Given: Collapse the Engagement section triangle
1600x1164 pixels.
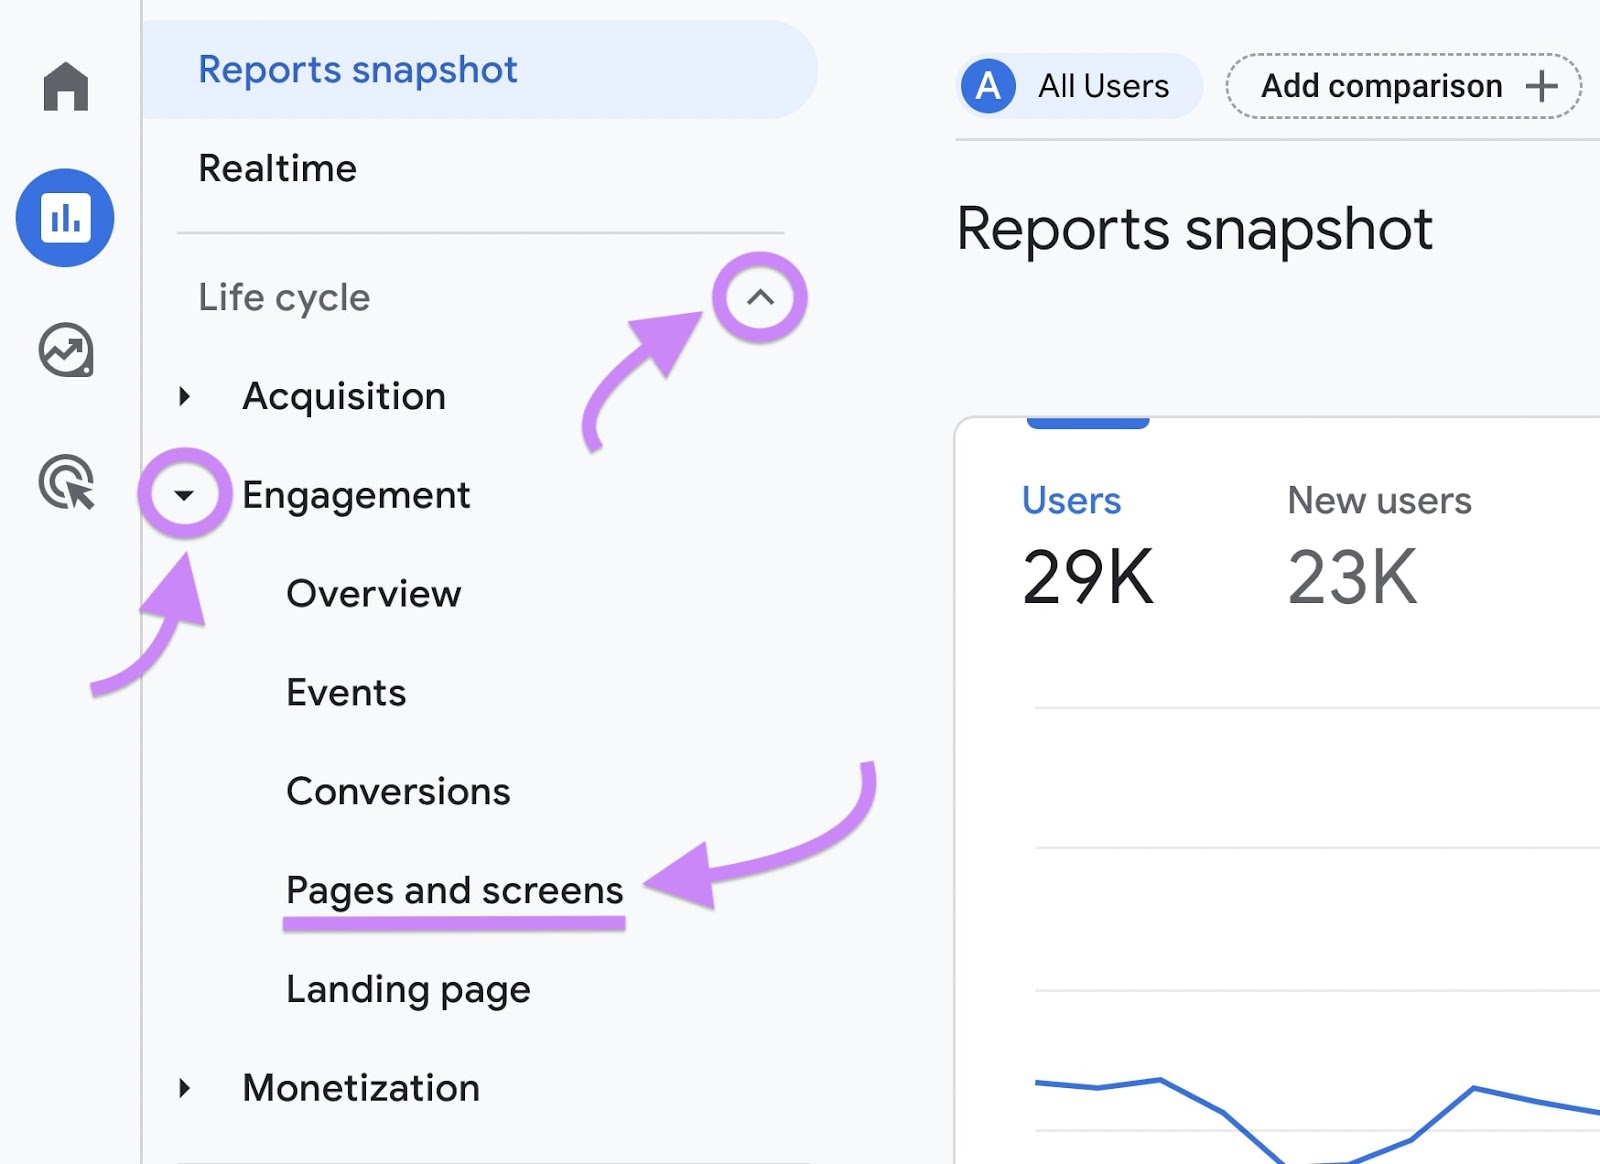Looking at the screenshot, I should tap(186, 494).
